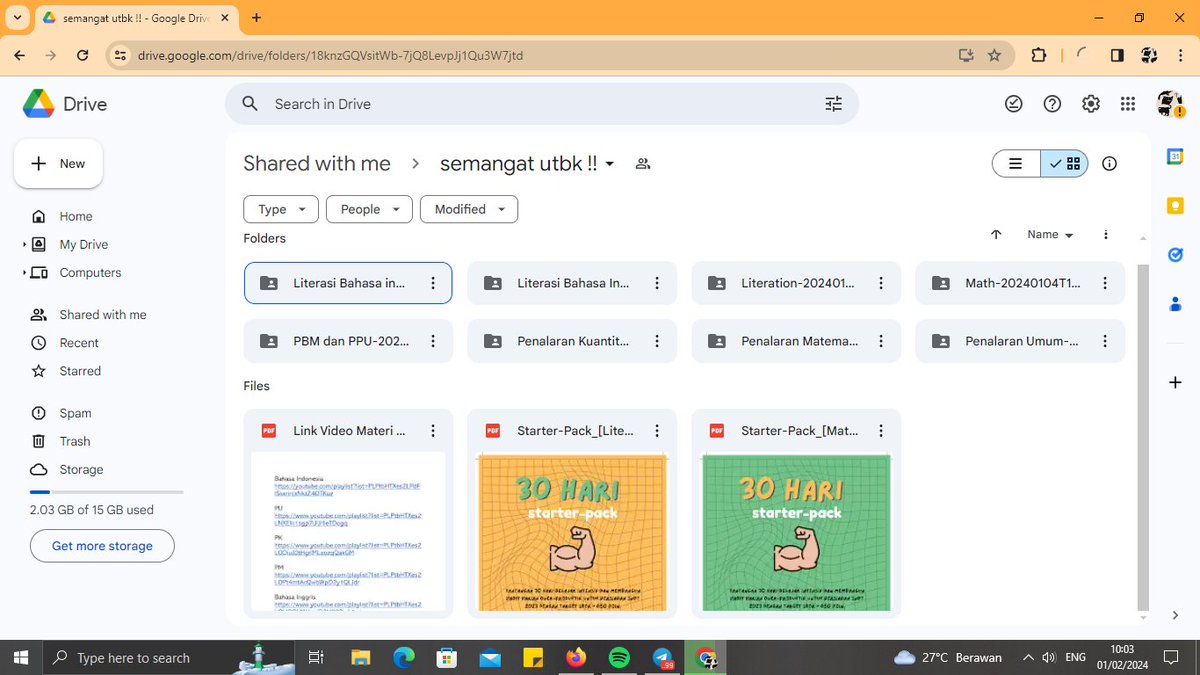1200x675 pixels.
Task: Open orange Starter-Pack Lite thumbnail
Action: (x=572, y=531)
